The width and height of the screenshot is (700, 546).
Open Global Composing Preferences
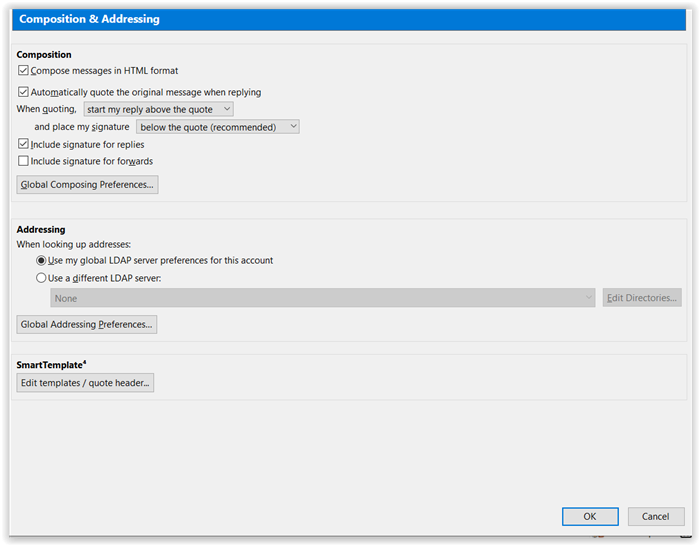(x=88, y=184)
